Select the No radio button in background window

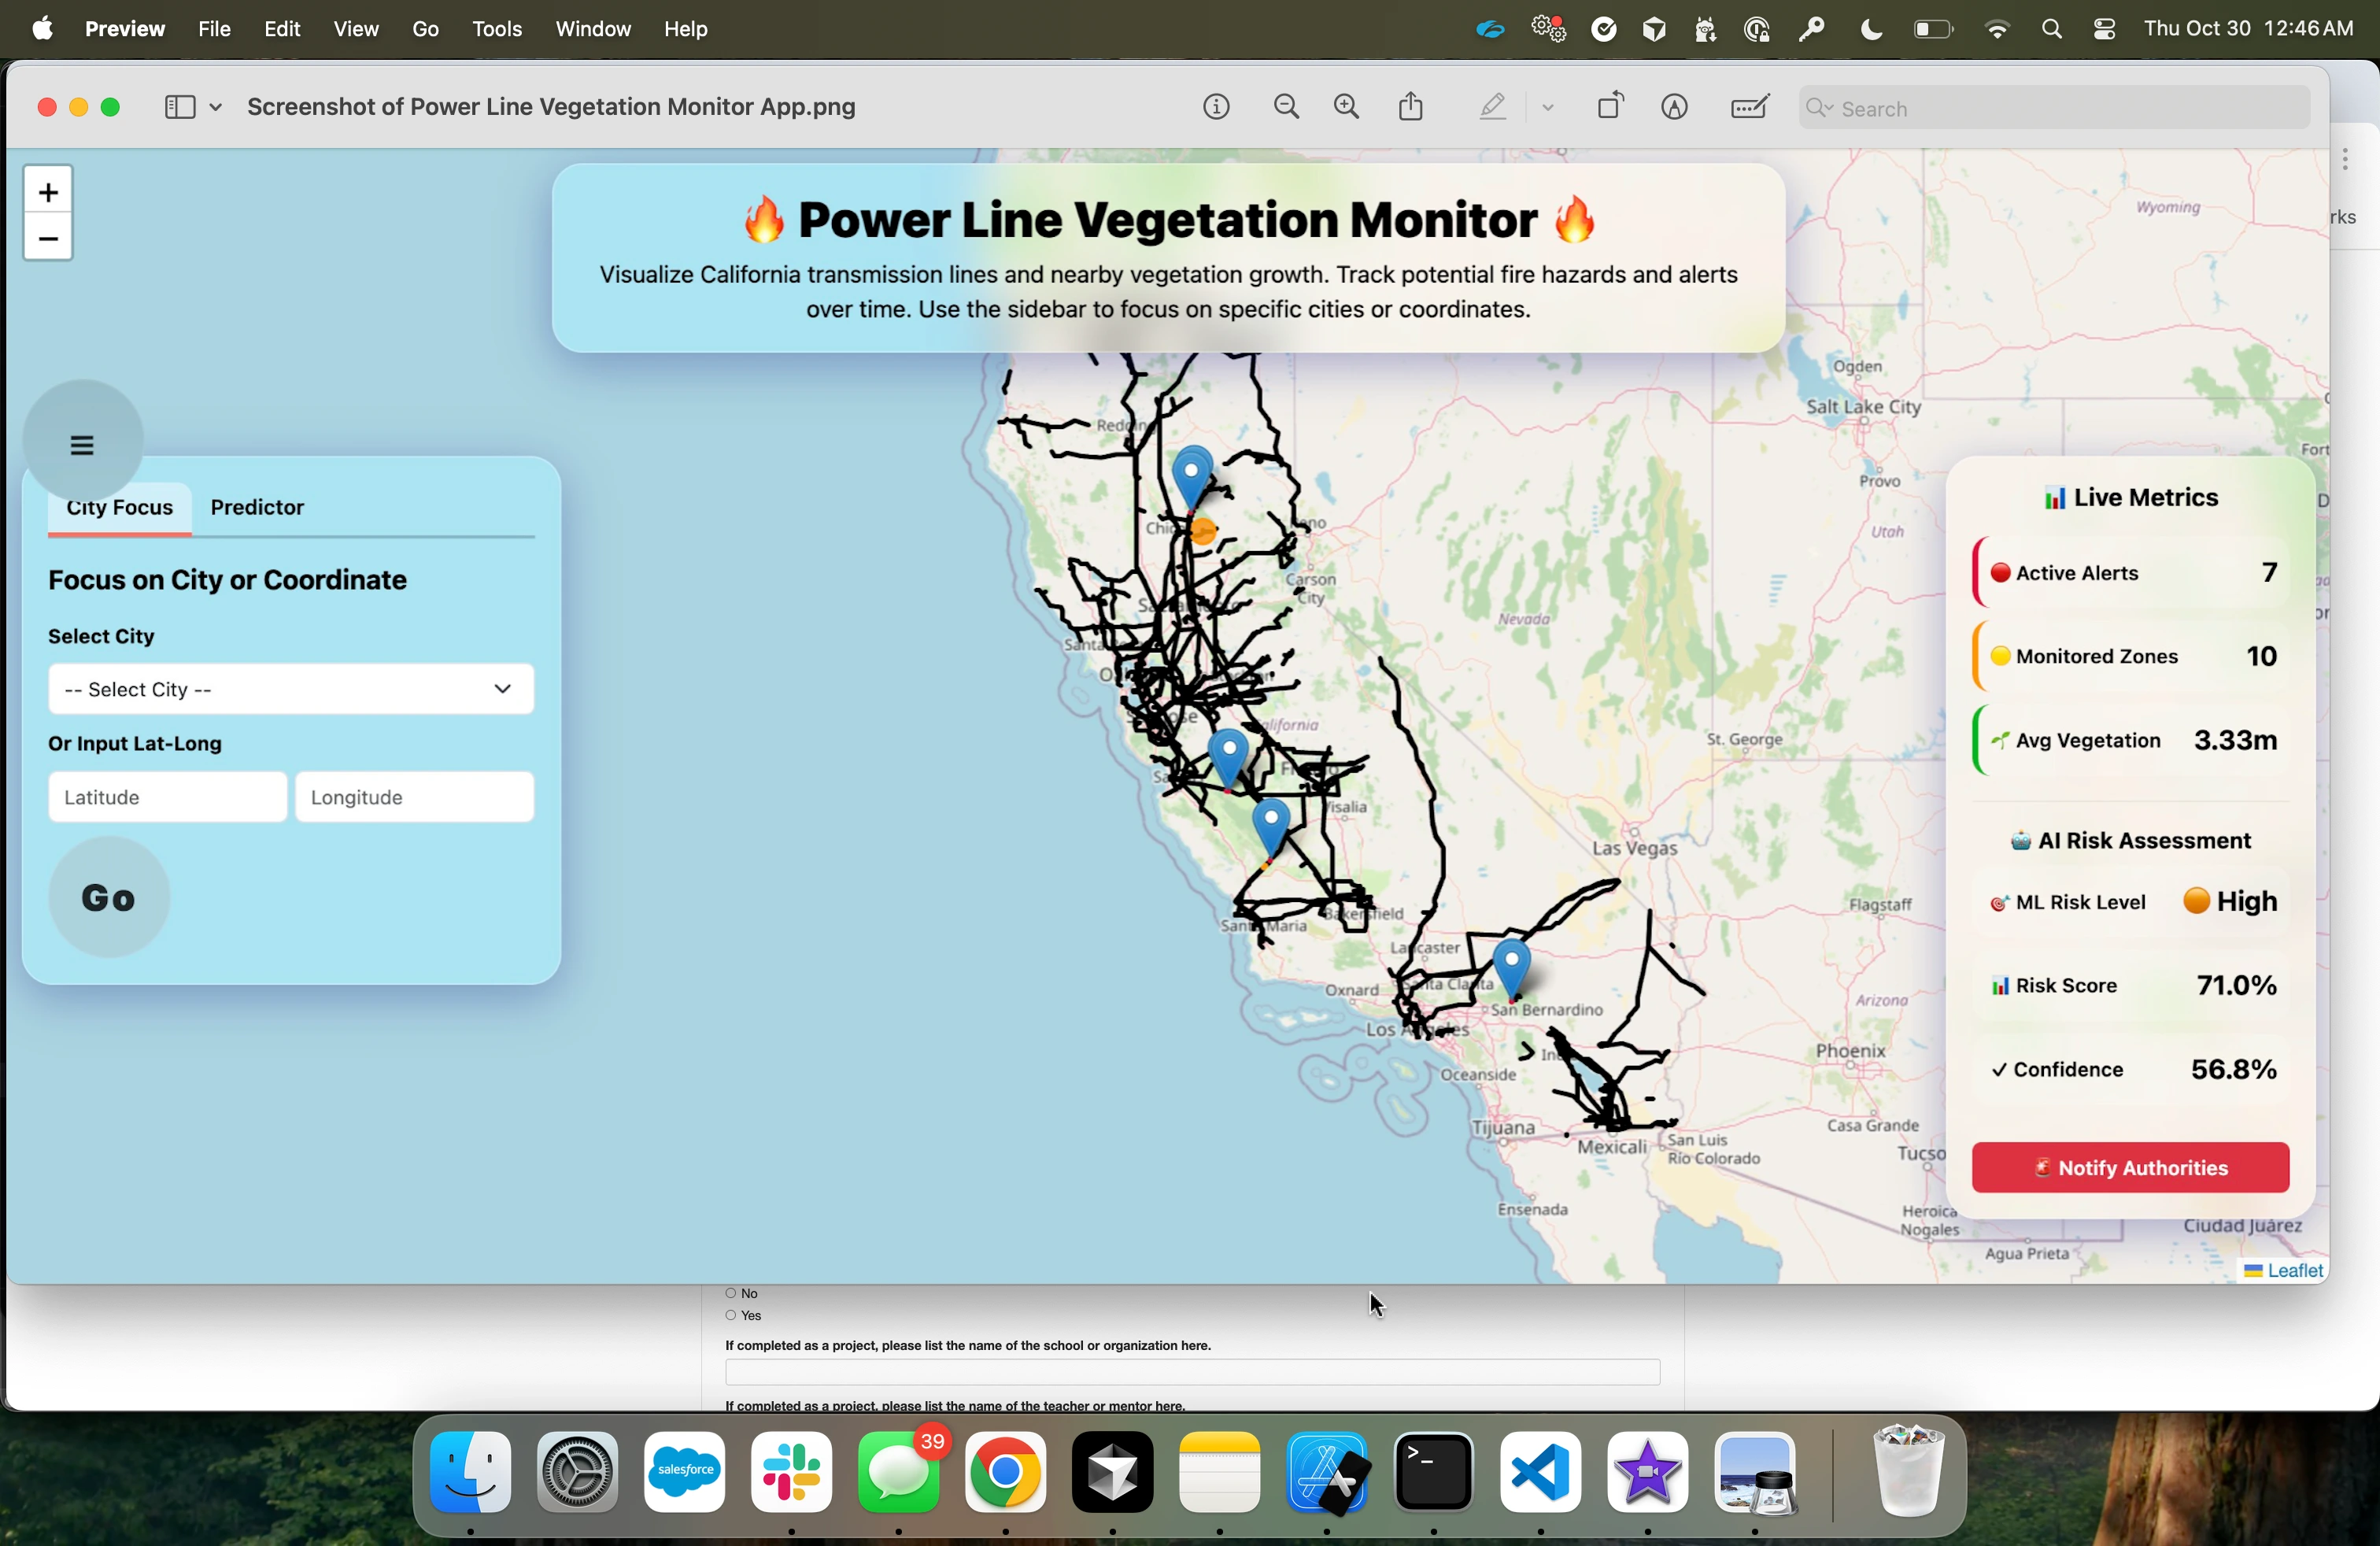tap(731, 1293)
